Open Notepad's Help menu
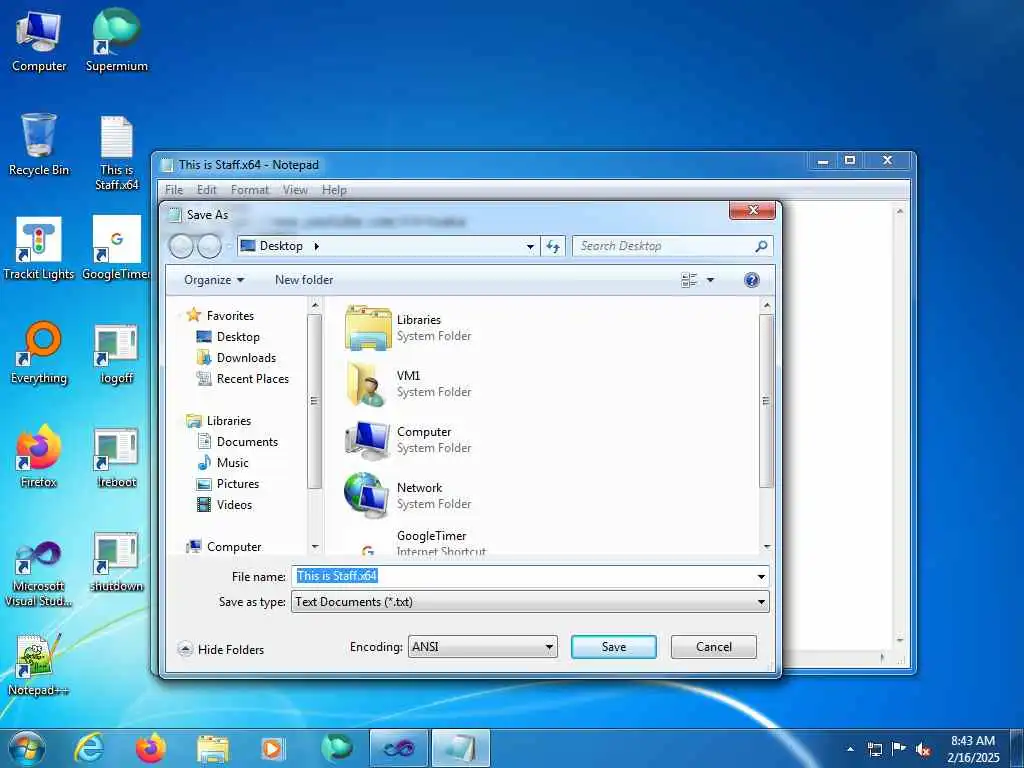1024x768 pixels. pos(334,190)
